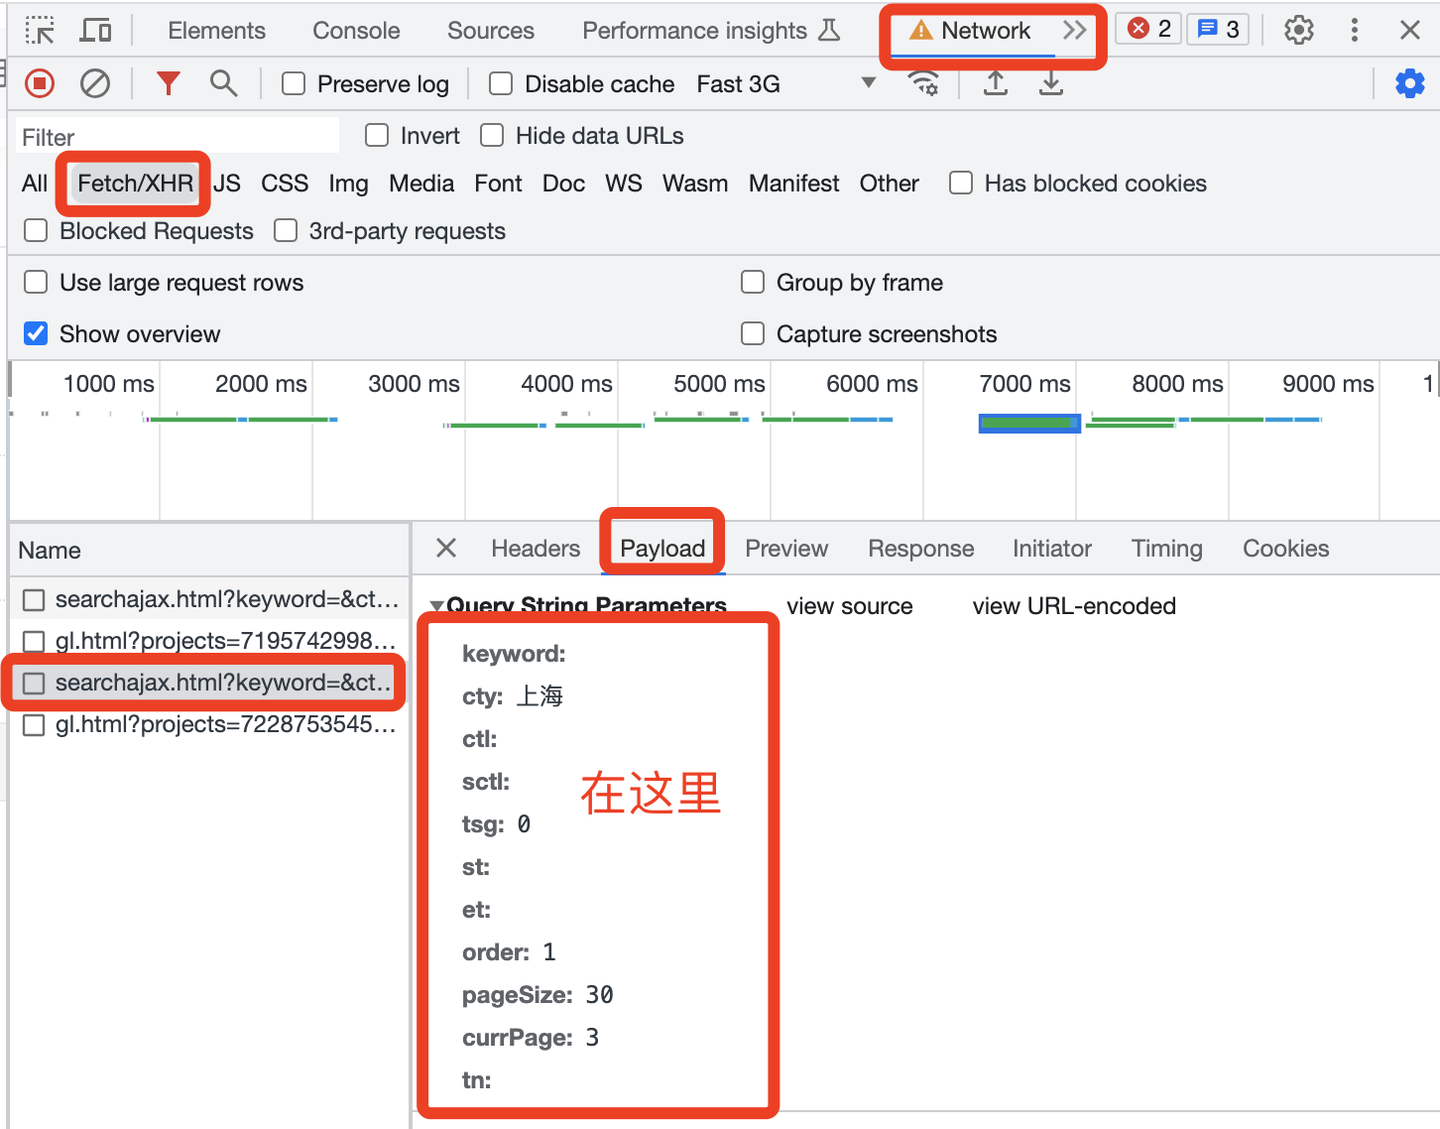Filter requests by Other
The width and height of the screenshot is (1440, 1129).
coord(889,183)
